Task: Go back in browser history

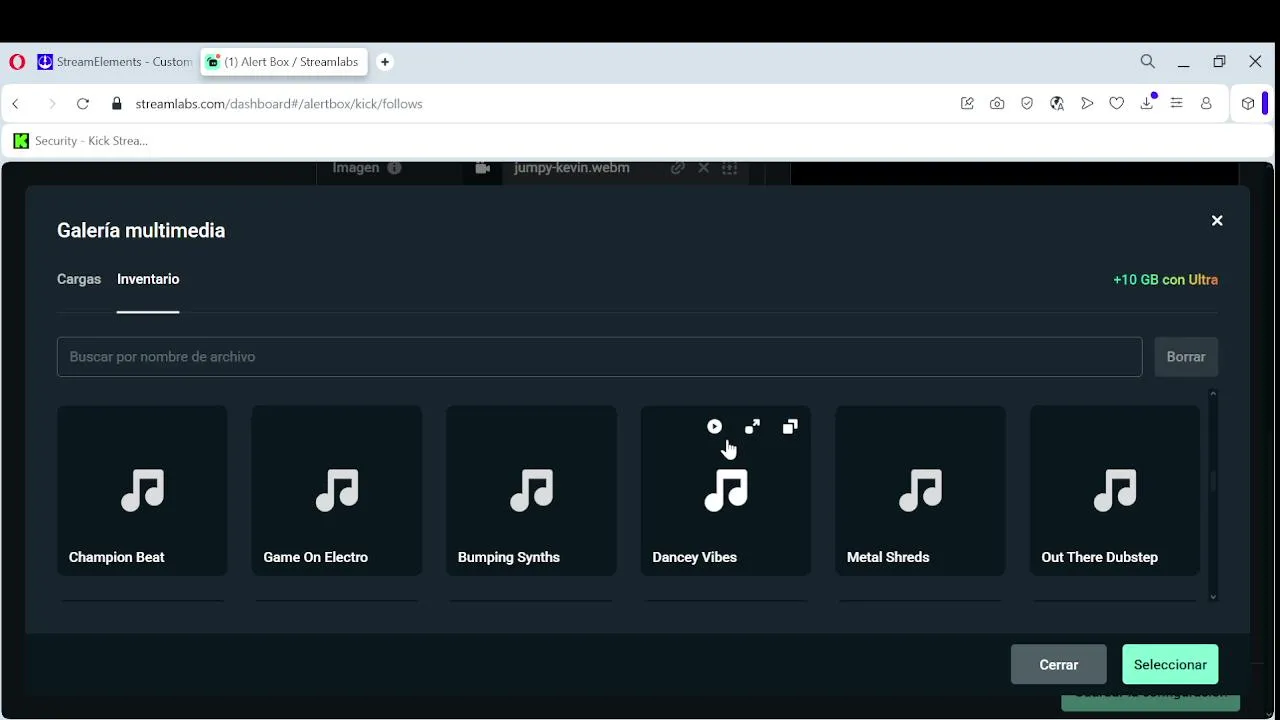Action: pos(16,104)
